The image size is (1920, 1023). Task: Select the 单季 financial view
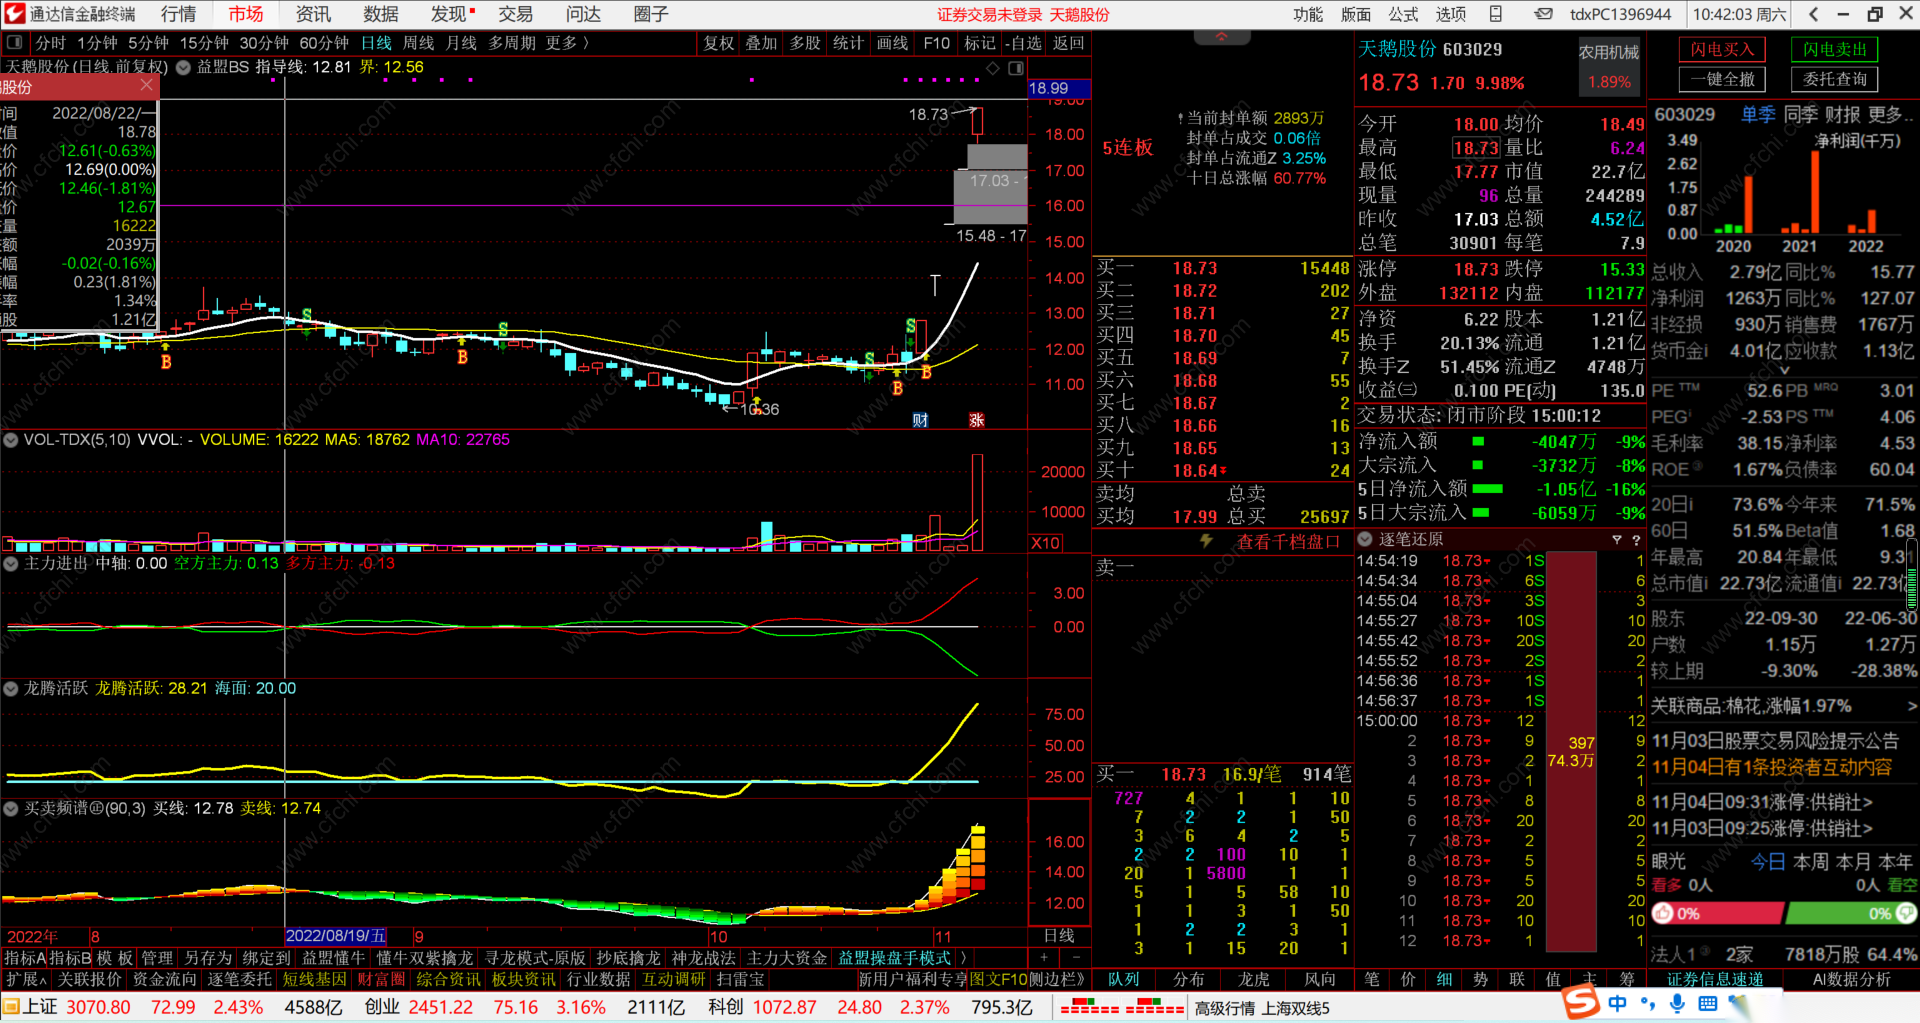(1758, 114)
